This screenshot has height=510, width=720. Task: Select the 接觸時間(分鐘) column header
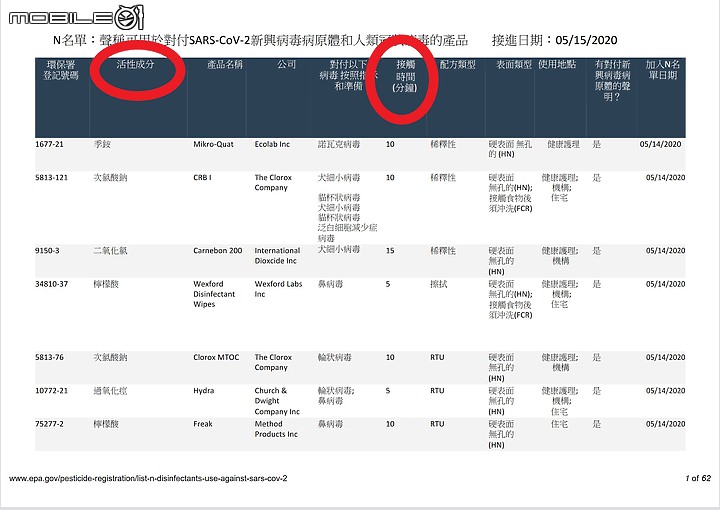(x=405, y=76)
